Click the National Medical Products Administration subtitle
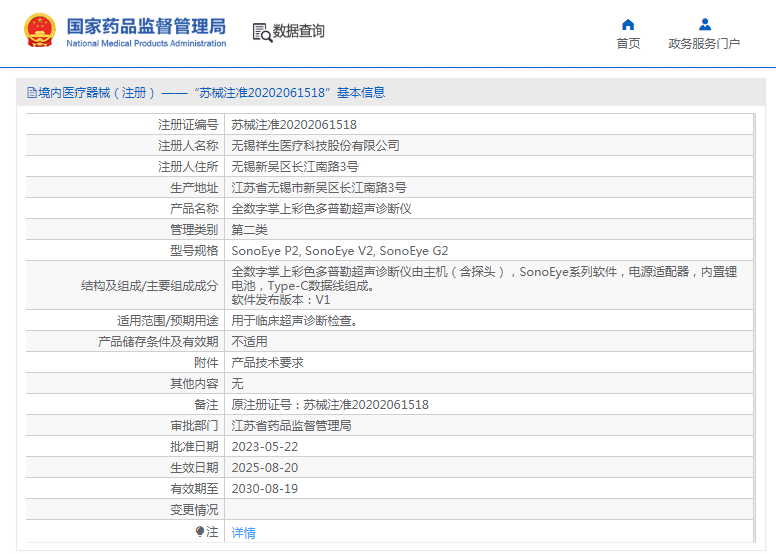This screenshot has height=554, width=776. coord(146,44)
